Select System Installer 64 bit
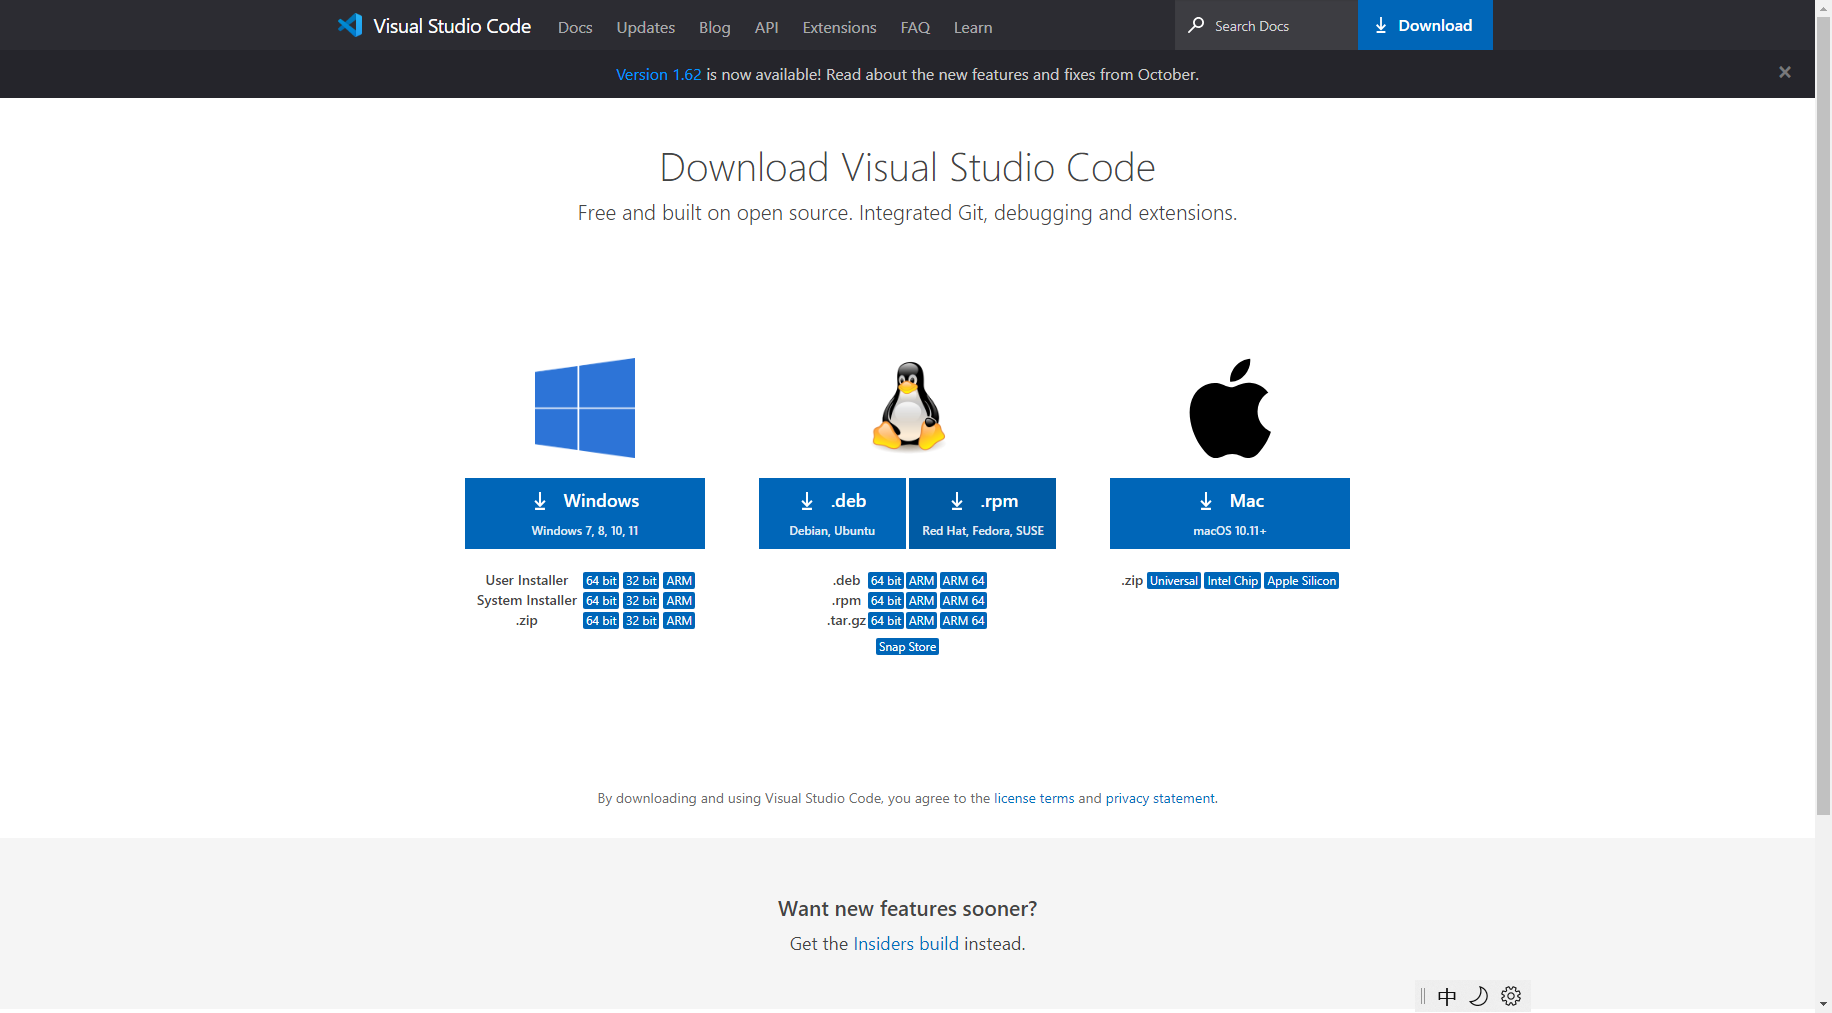Image resolution: width=1832 pixels, height=1013 pixels. (601, 601)
